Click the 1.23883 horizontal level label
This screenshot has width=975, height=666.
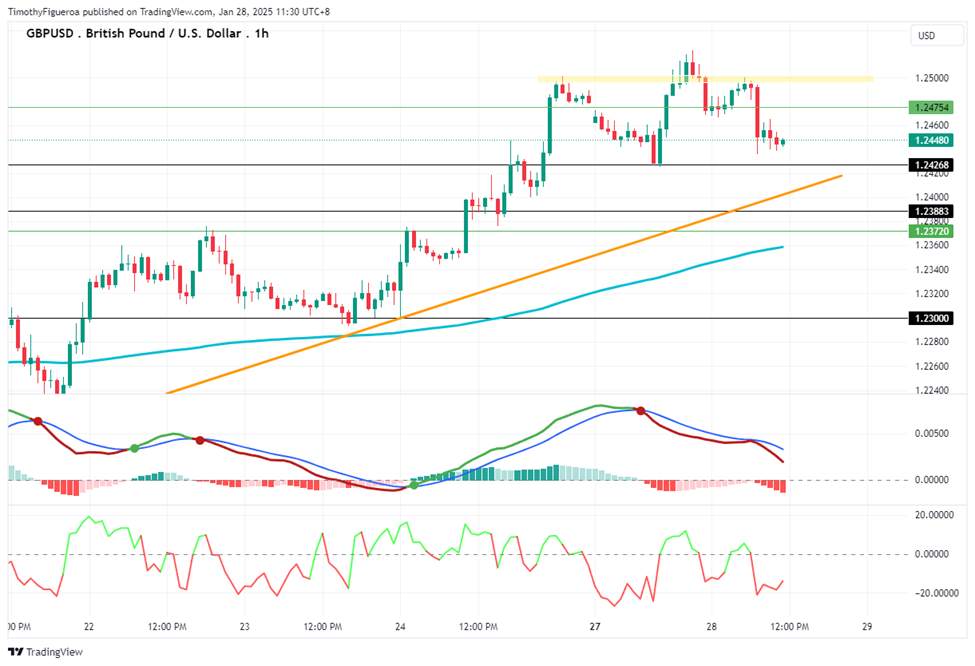(x=930, y=211)
